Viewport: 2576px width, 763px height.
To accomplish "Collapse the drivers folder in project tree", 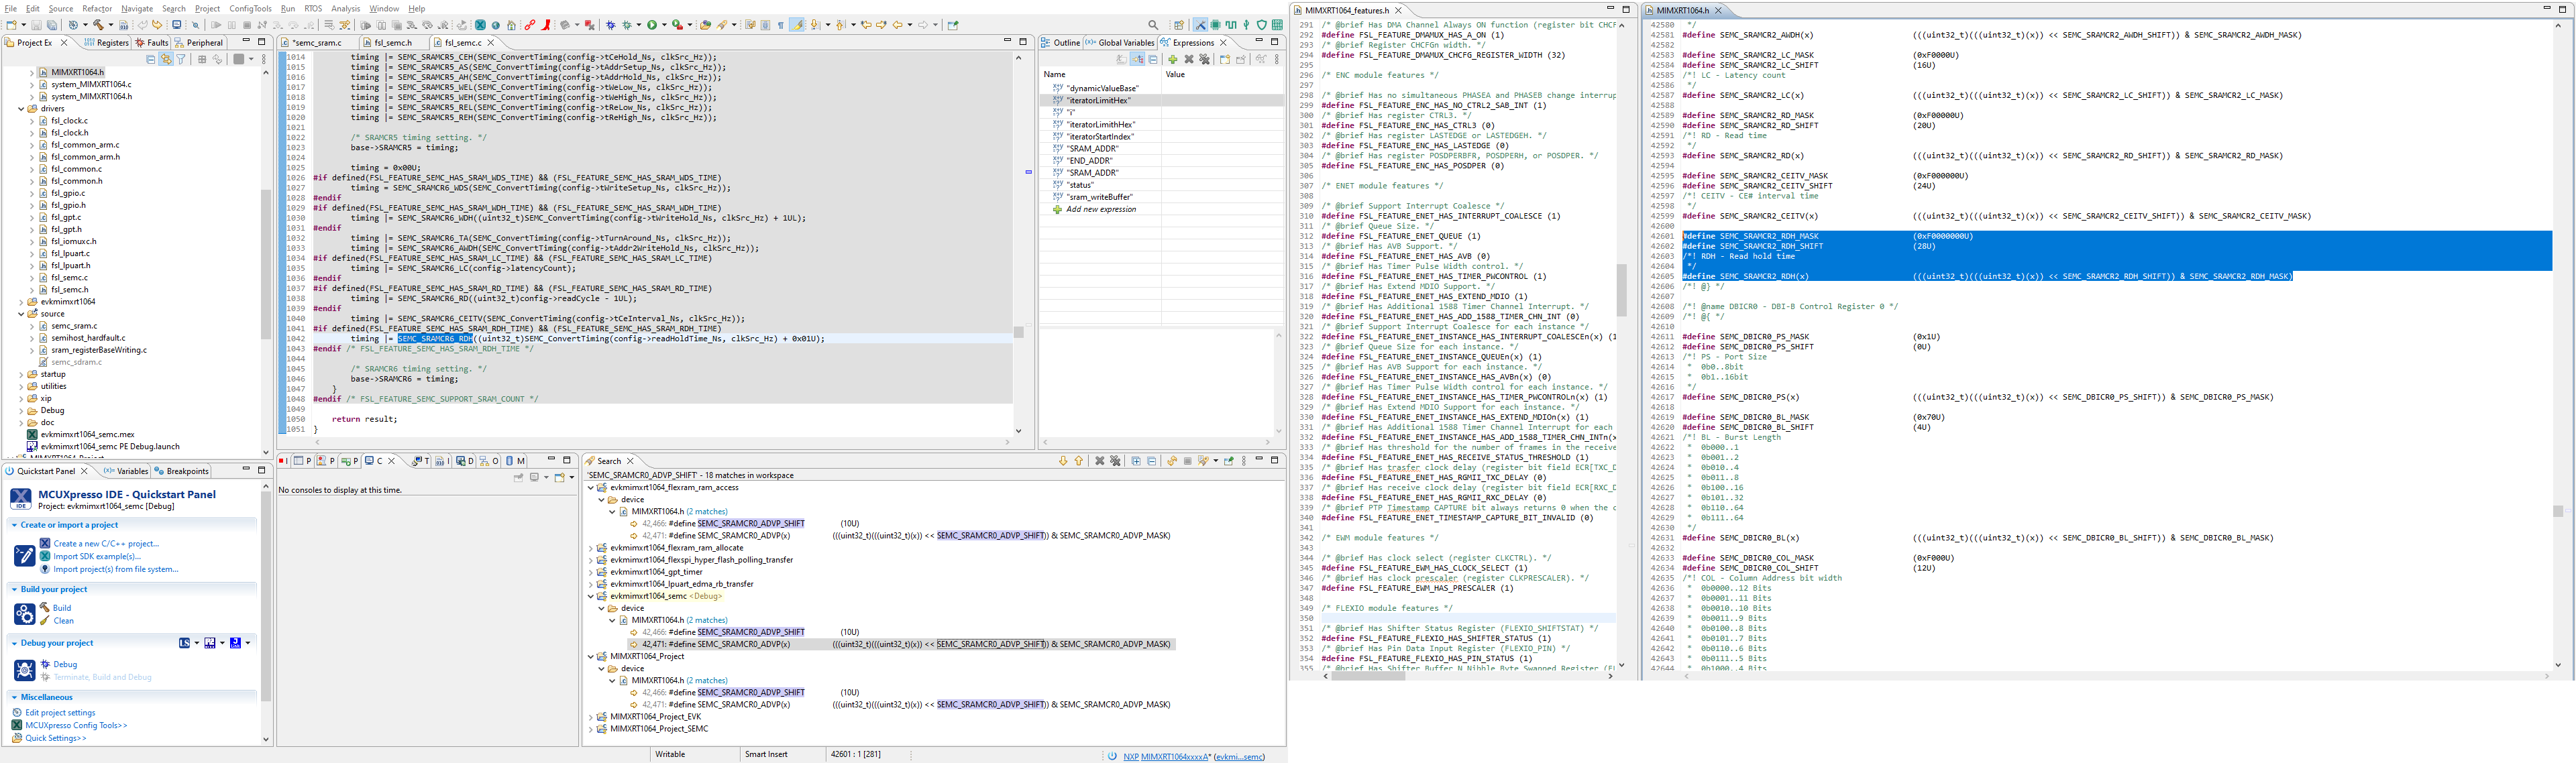I will [21, 109].
